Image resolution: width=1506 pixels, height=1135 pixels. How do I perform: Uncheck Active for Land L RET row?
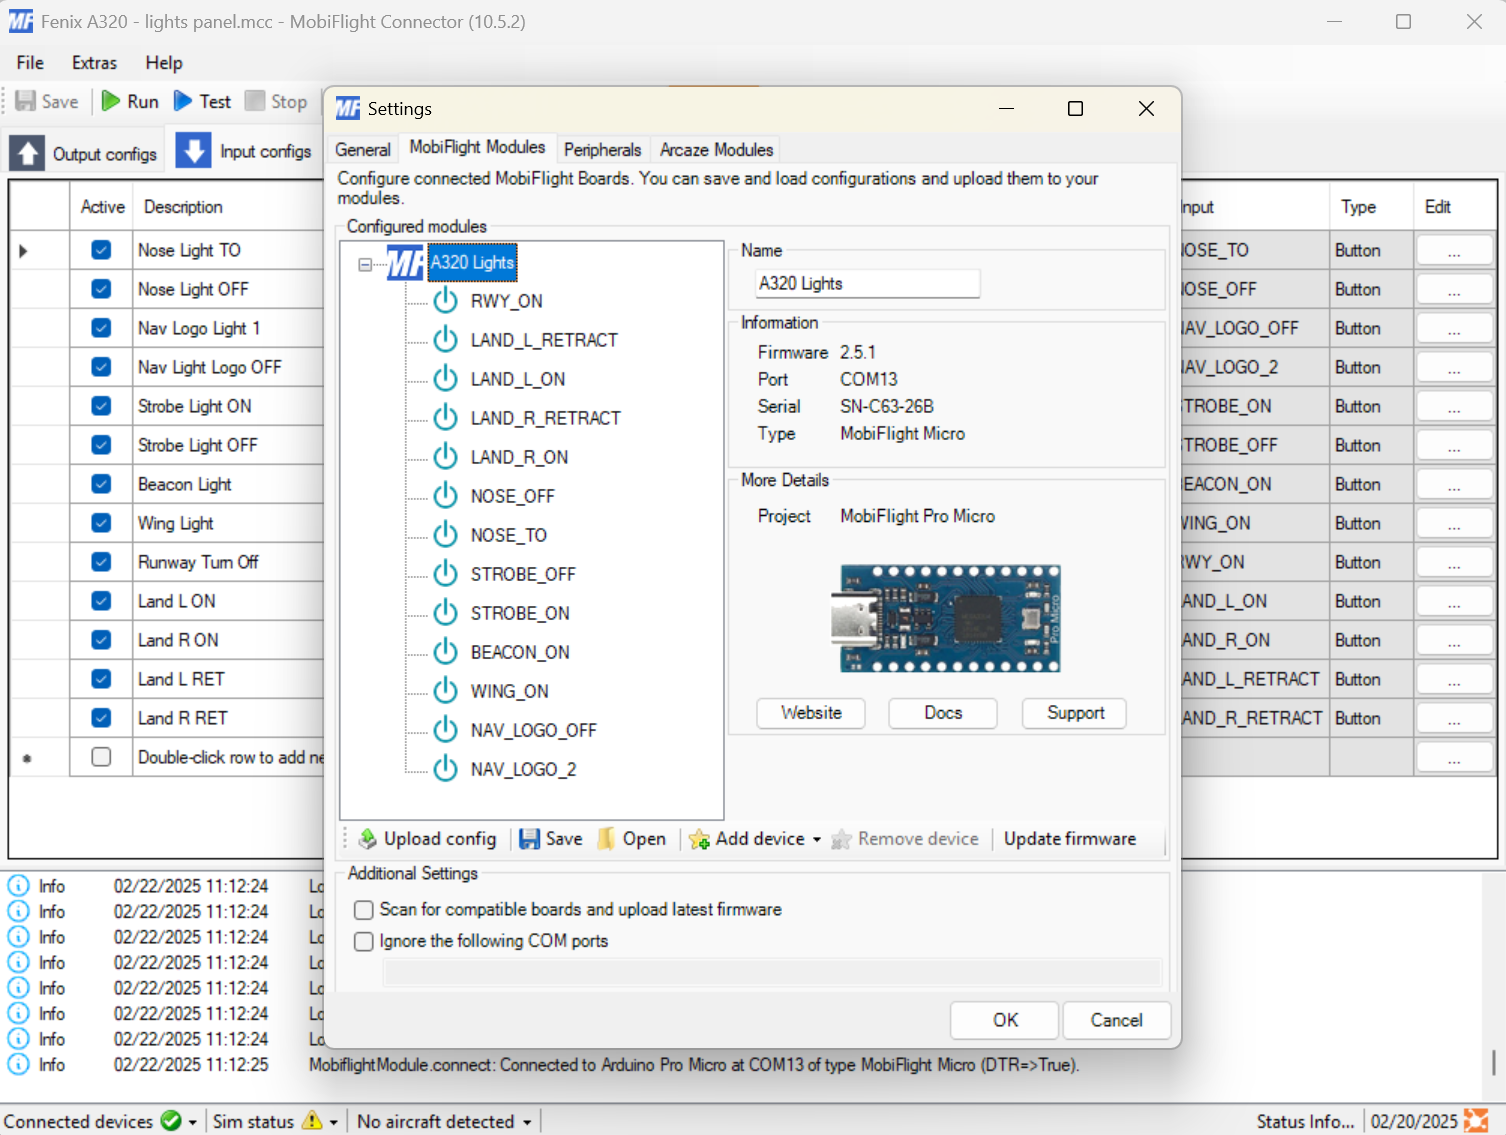[101, 679]
